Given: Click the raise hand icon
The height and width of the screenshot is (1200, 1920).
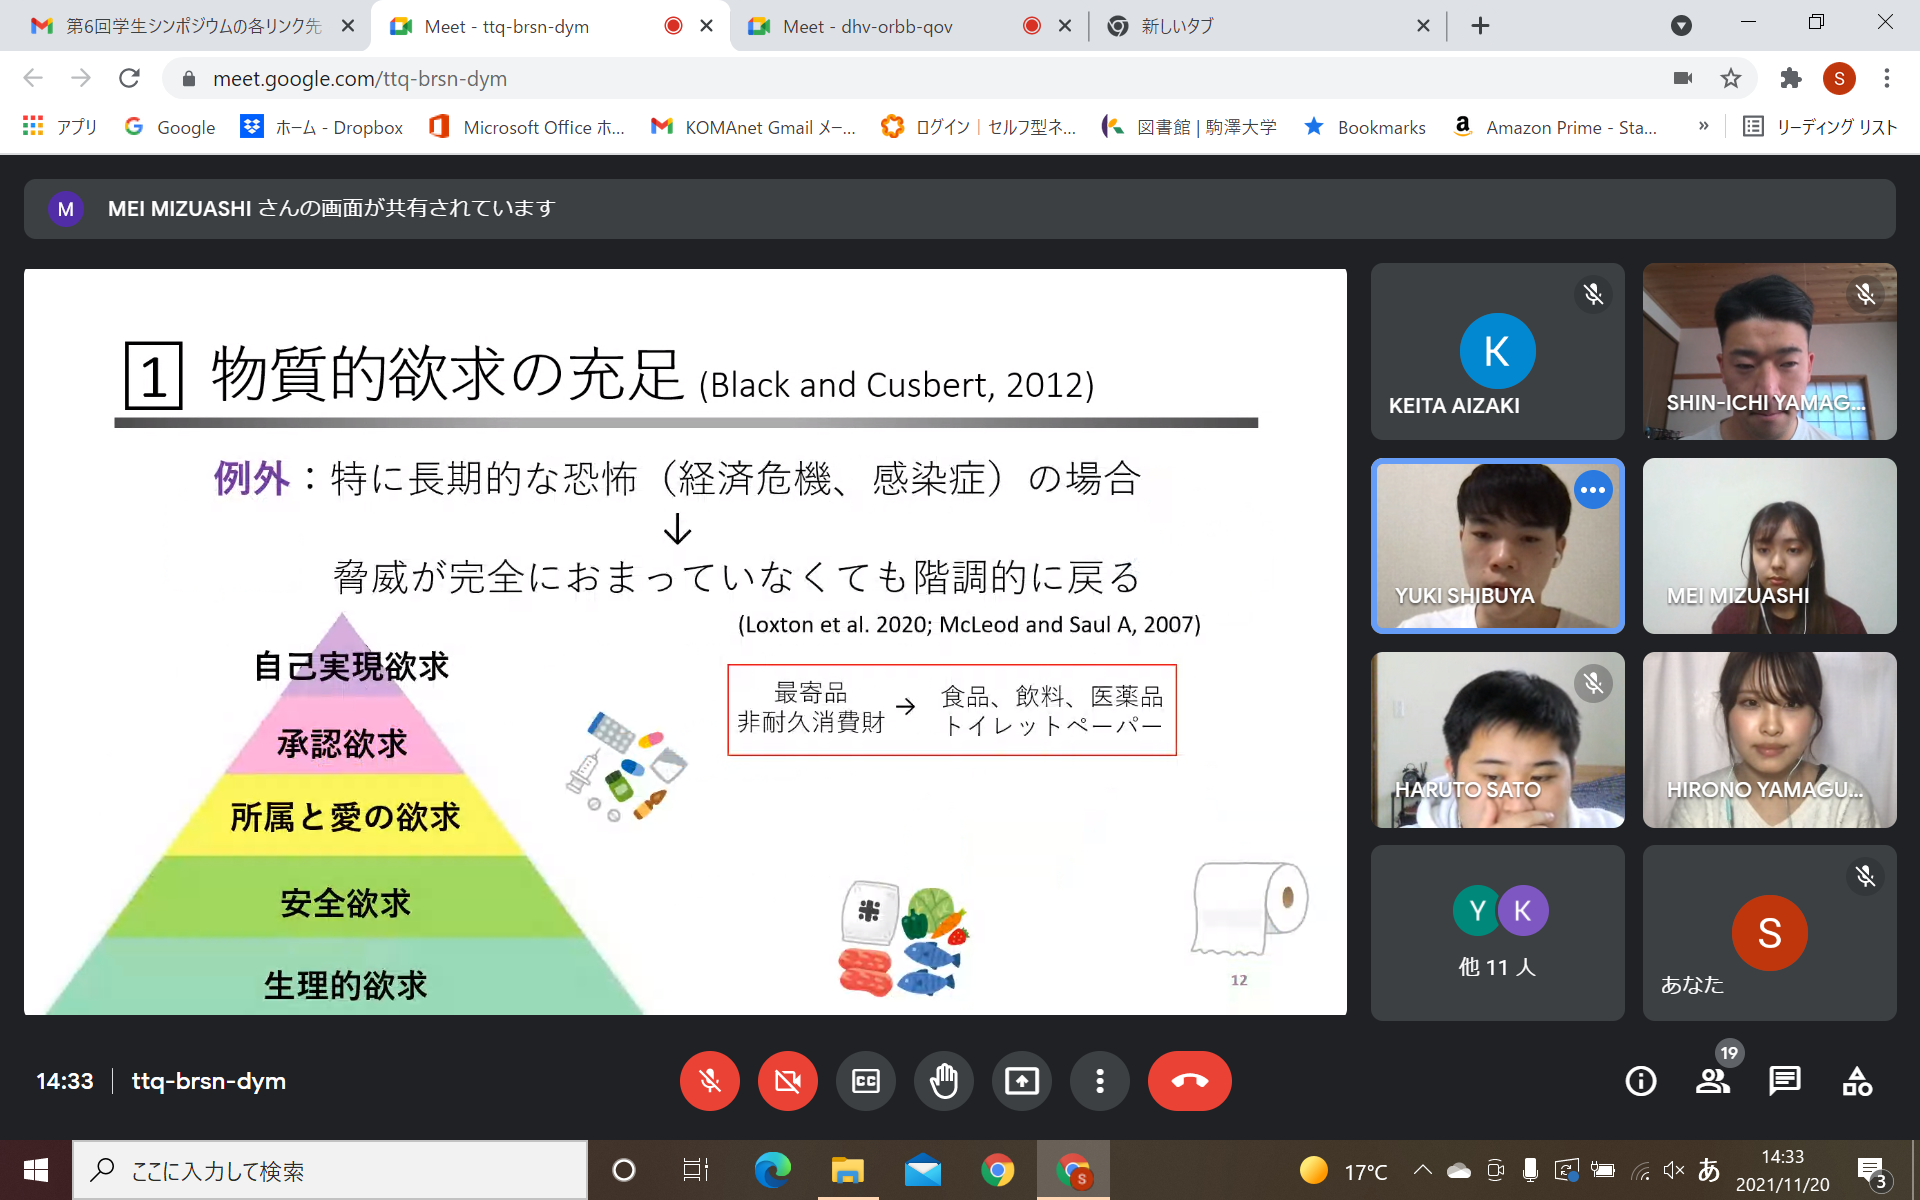Looking at the screenshot, I should coord(943,1081).
